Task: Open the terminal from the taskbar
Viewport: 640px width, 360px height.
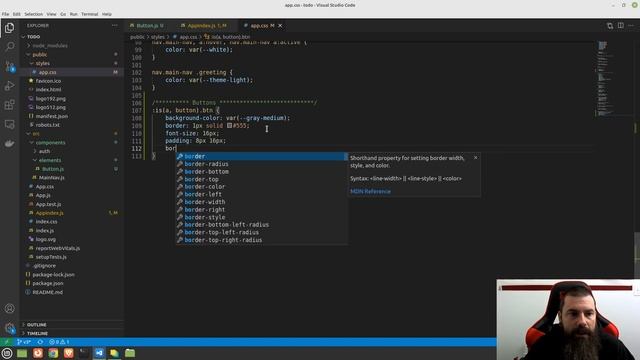Action: (x=84, y=353)
